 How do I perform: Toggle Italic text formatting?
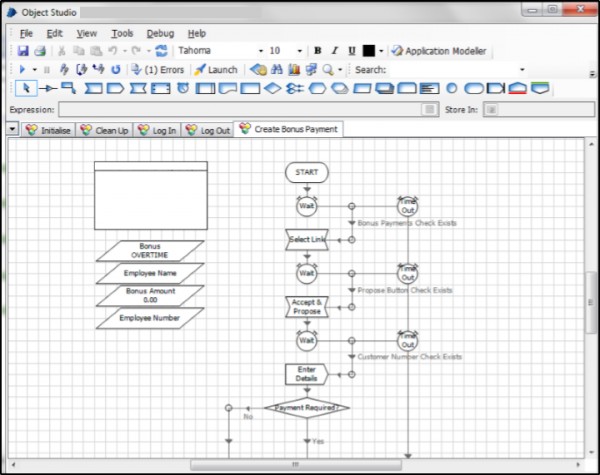coord(335,51)
